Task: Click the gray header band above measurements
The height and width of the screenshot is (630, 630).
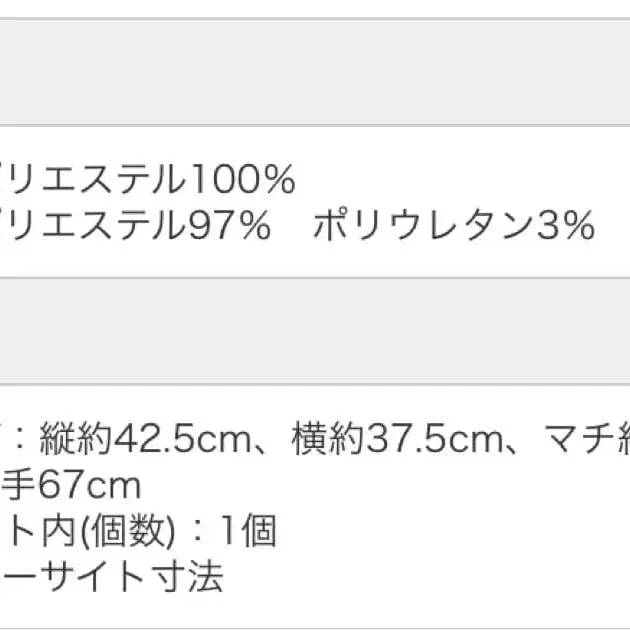Action: point(315,330)
